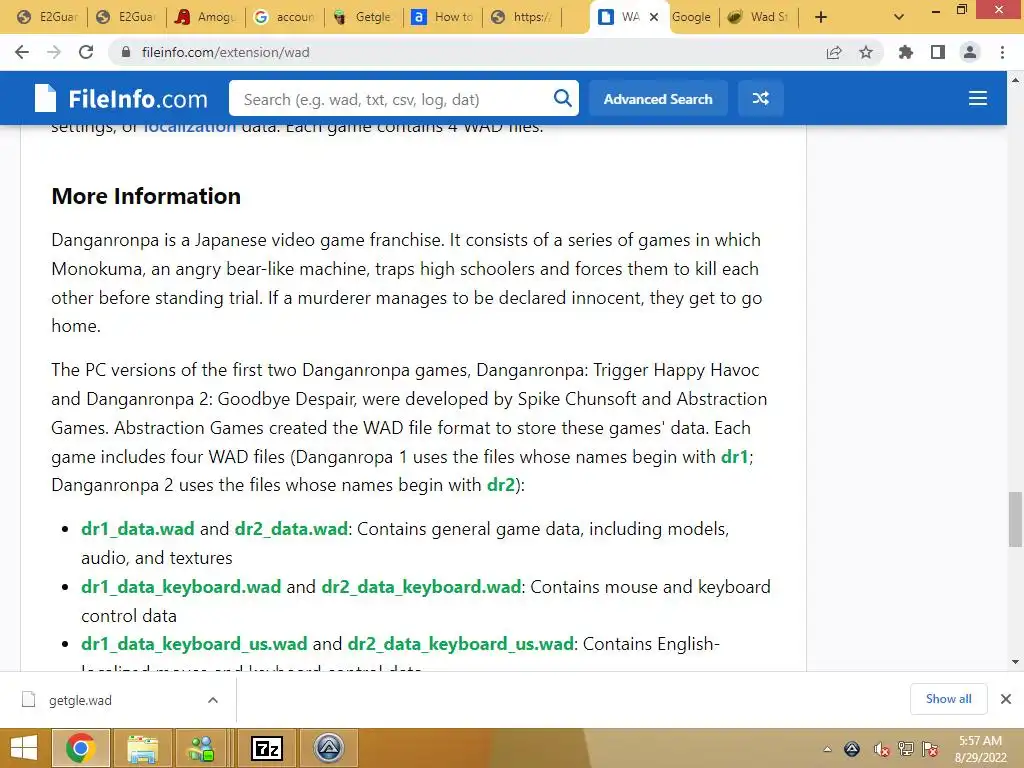
Task: Open the Chrome profile avatar
Action: coord(970,52)
